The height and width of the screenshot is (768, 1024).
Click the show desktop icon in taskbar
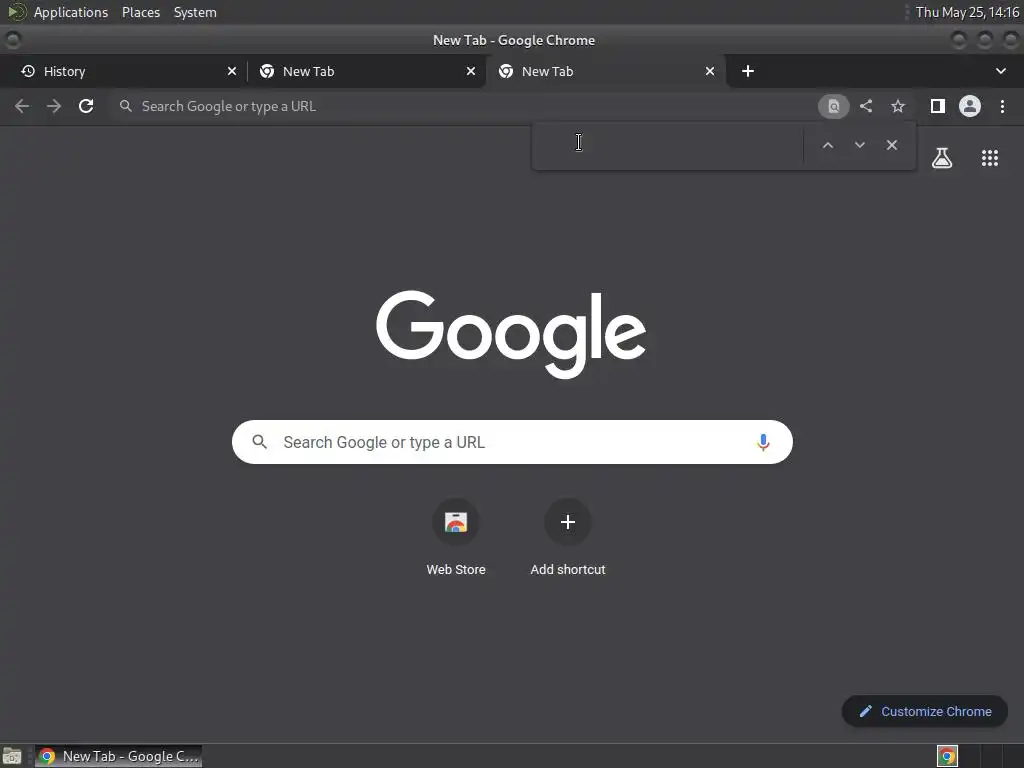pyautogui.click(x=12, y=756)
